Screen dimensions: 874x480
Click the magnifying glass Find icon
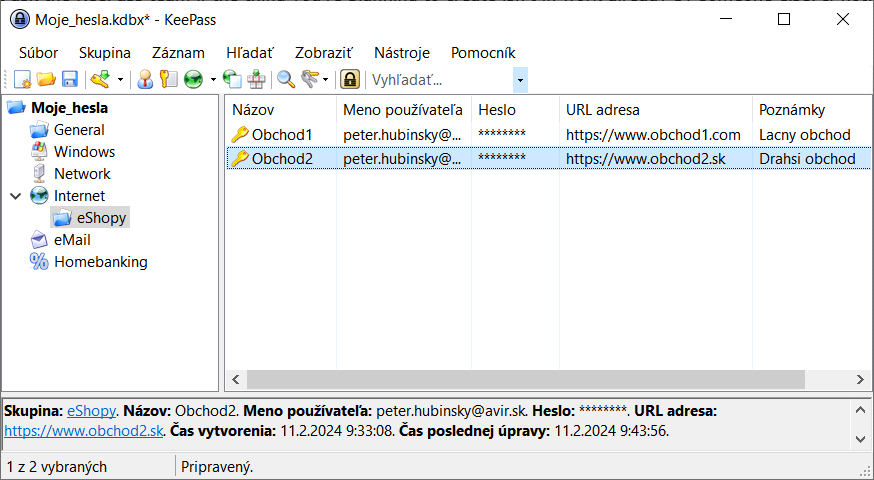point(286,80)
